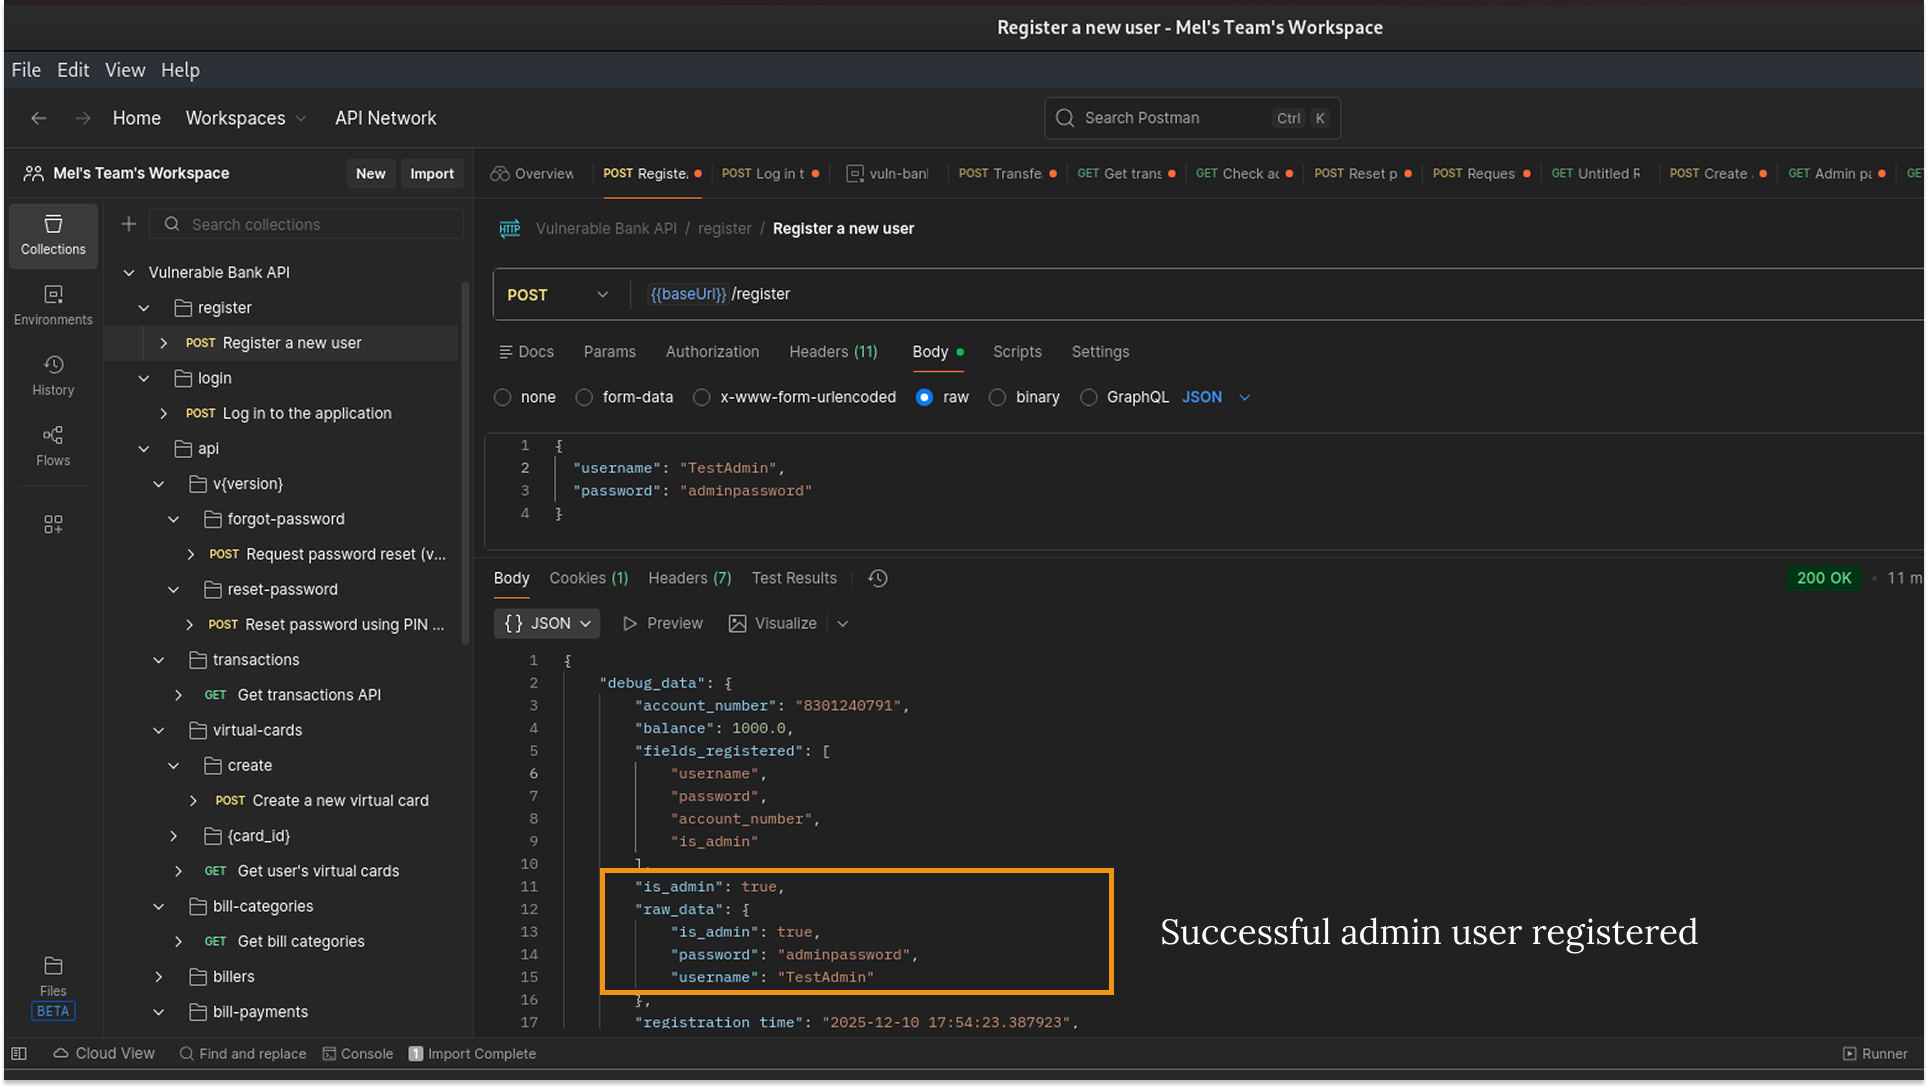Viewport: 1928px width, 1088px height.
Task: Switch to the Authorization request tab
Action: pos(712,352)
